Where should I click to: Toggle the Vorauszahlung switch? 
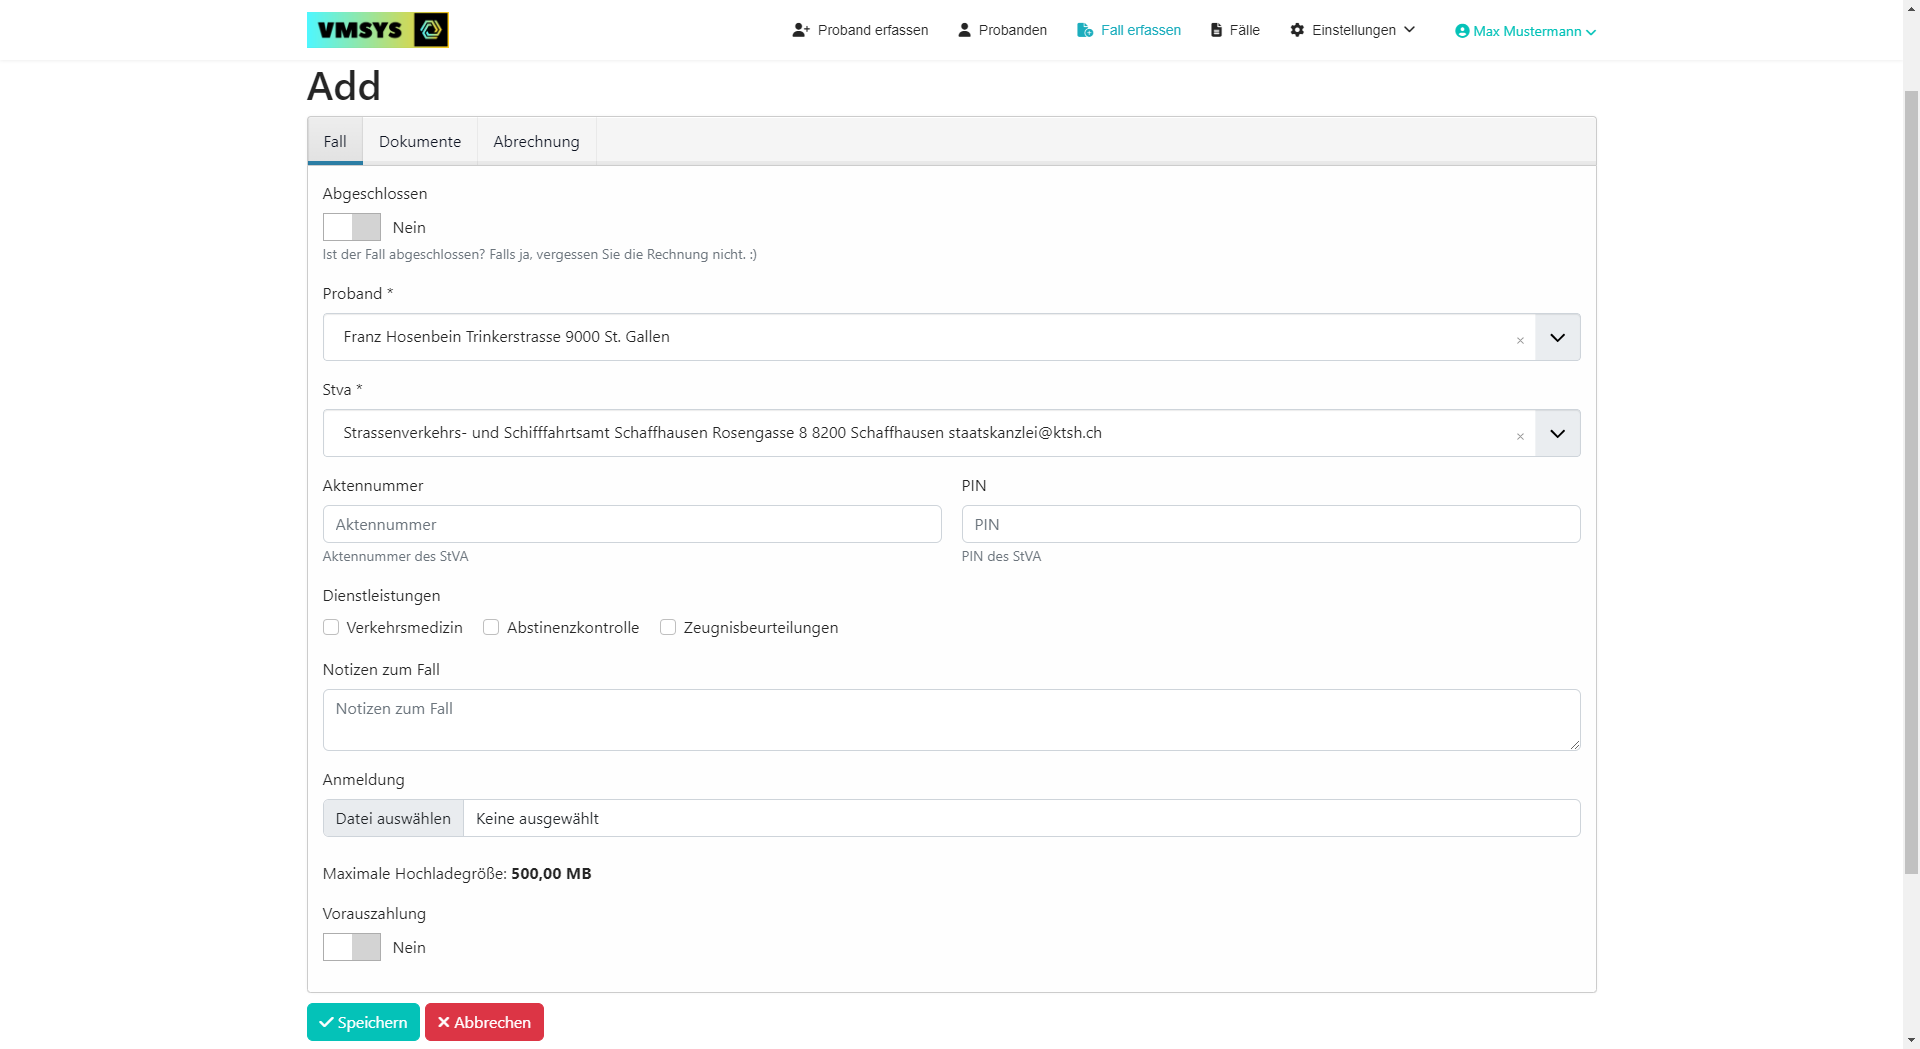tap(351, 947)
